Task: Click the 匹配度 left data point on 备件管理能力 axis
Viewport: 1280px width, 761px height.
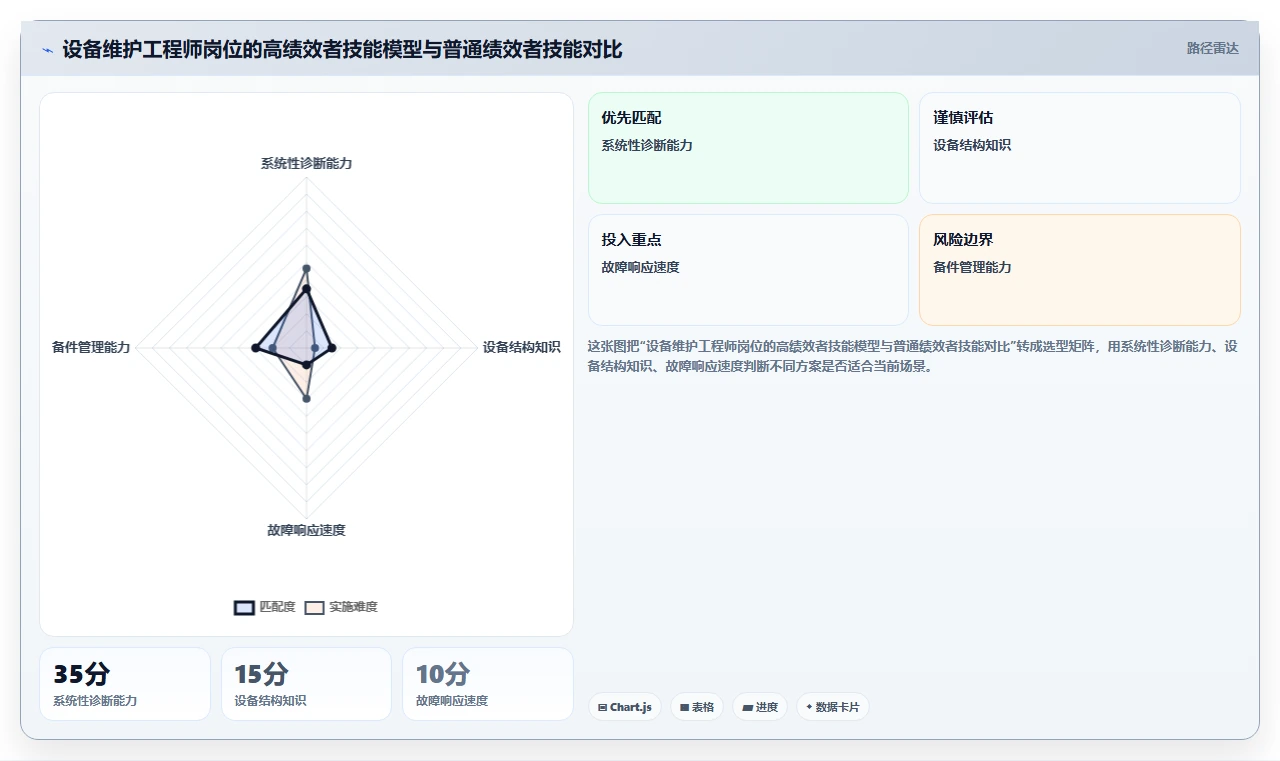Action: (x=255, y=348)
